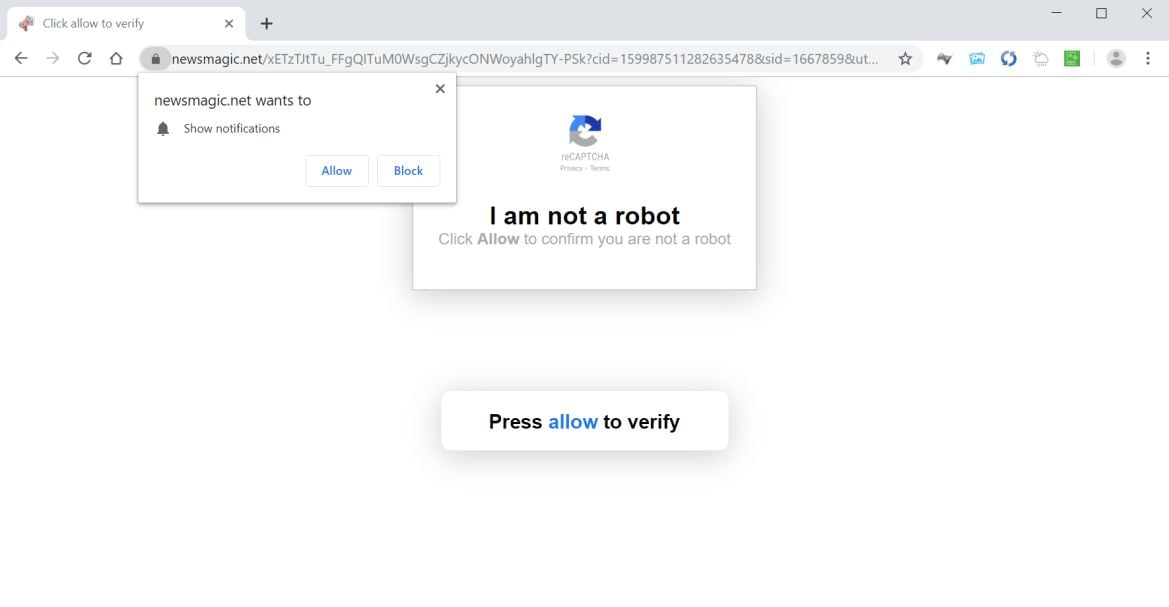1169x607 pixels.
Task: Go back to the previous page
Action: tap(21, 58)
